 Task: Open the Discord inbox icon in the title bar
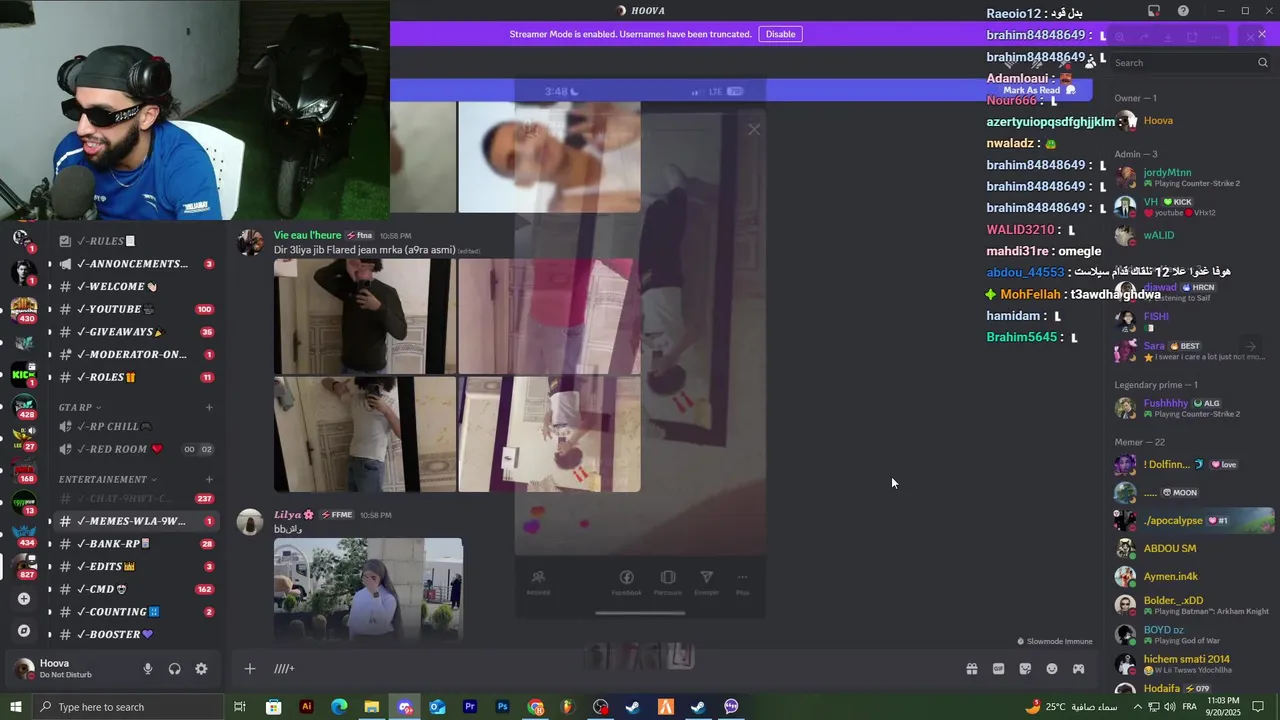click(x=1153, y=11)
